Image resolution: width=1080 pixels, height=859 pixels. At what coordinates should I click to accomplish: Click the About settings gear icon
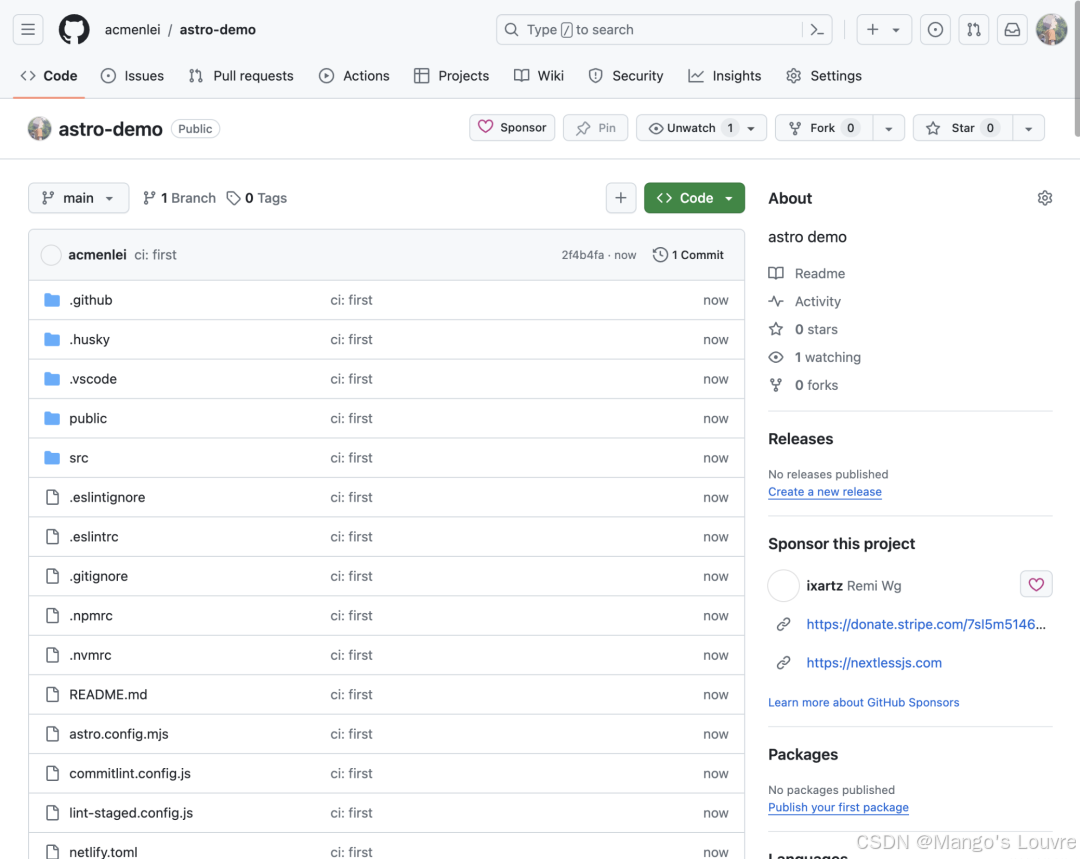click(x=1045, y=198)
